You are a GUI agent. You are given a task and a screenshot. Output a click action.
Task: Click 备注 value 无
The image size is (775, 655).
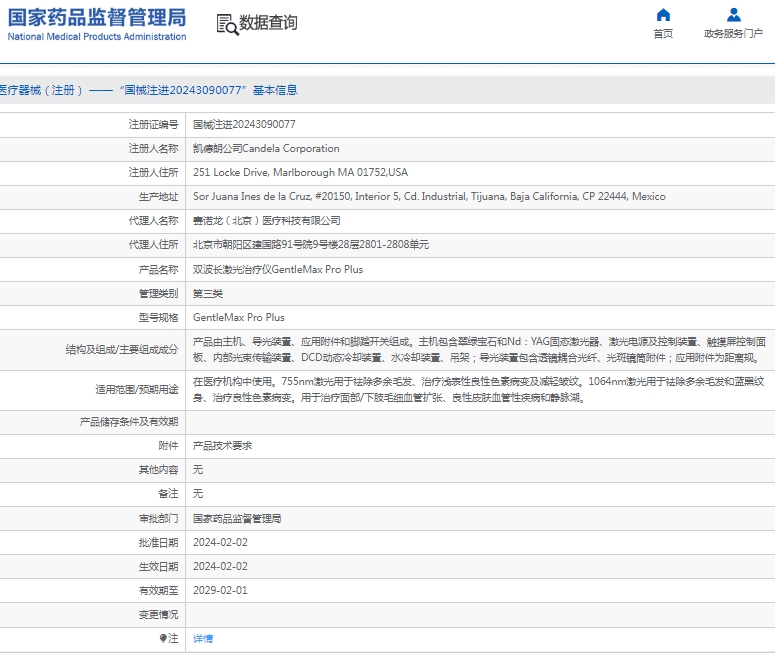198,493
